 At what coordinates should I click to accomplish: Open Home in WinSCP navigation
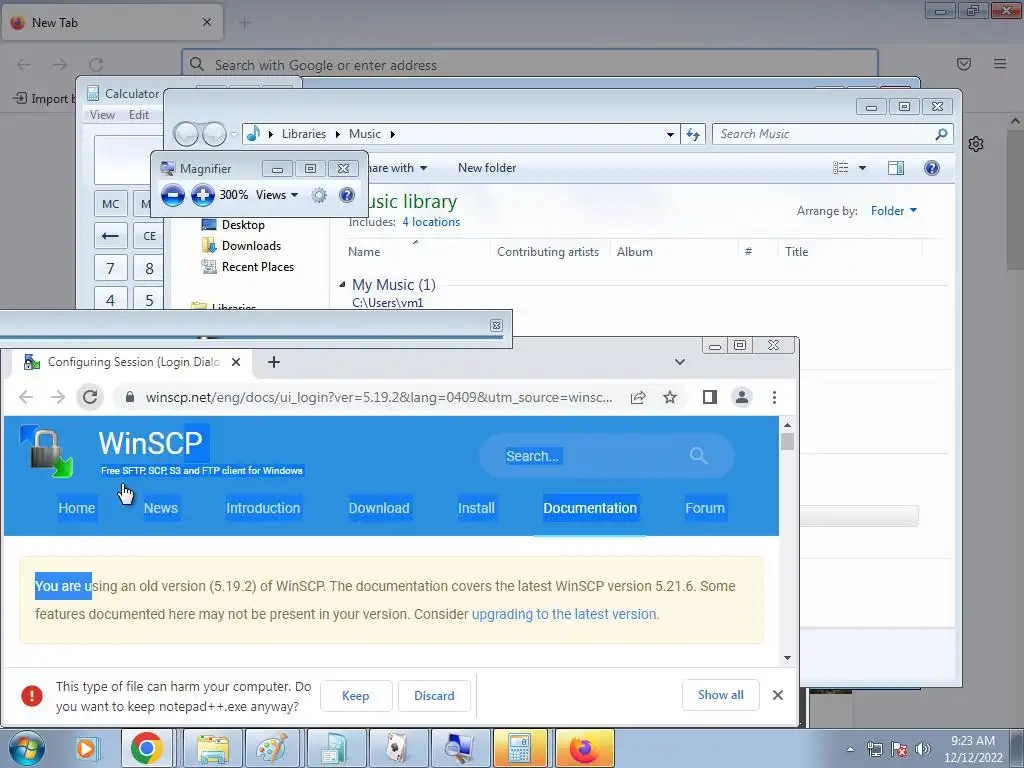[76, 508]
